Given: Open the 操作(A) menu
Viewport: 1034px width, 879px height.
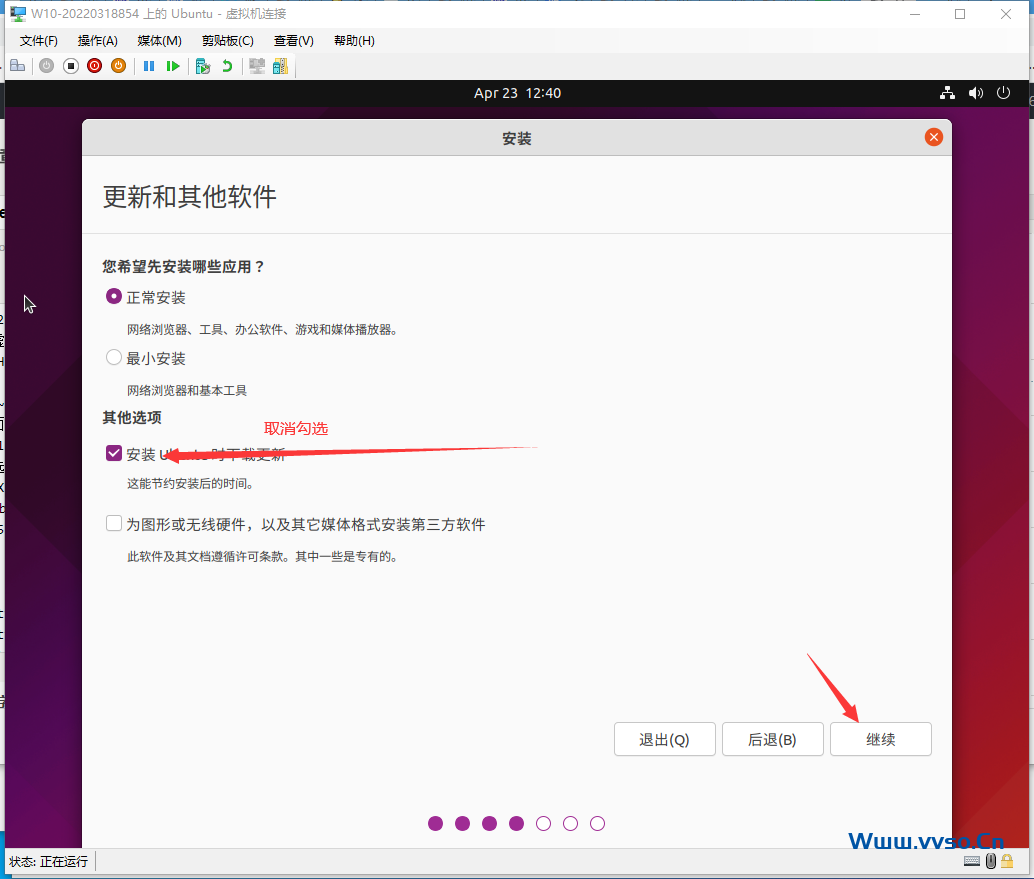Looking at the screenshot, I should (97, 41).
